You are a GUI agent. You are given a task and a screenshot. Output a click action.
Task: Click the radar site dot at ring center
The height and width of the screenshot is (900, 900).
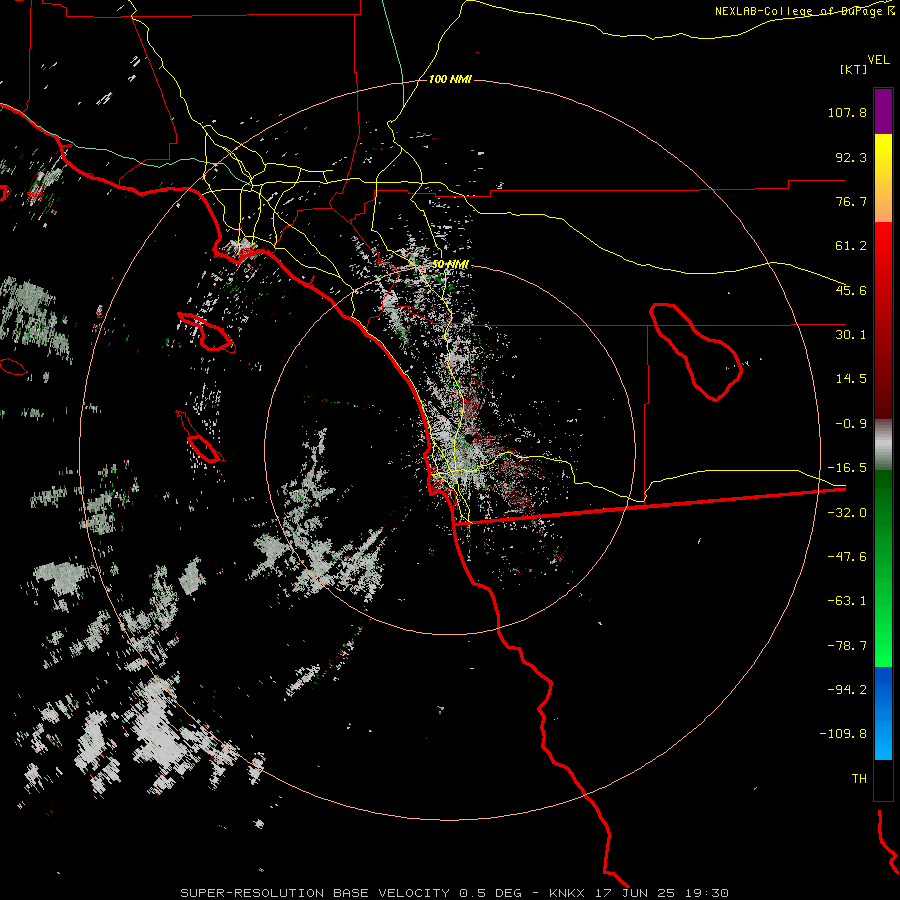[x=469, y=438]
